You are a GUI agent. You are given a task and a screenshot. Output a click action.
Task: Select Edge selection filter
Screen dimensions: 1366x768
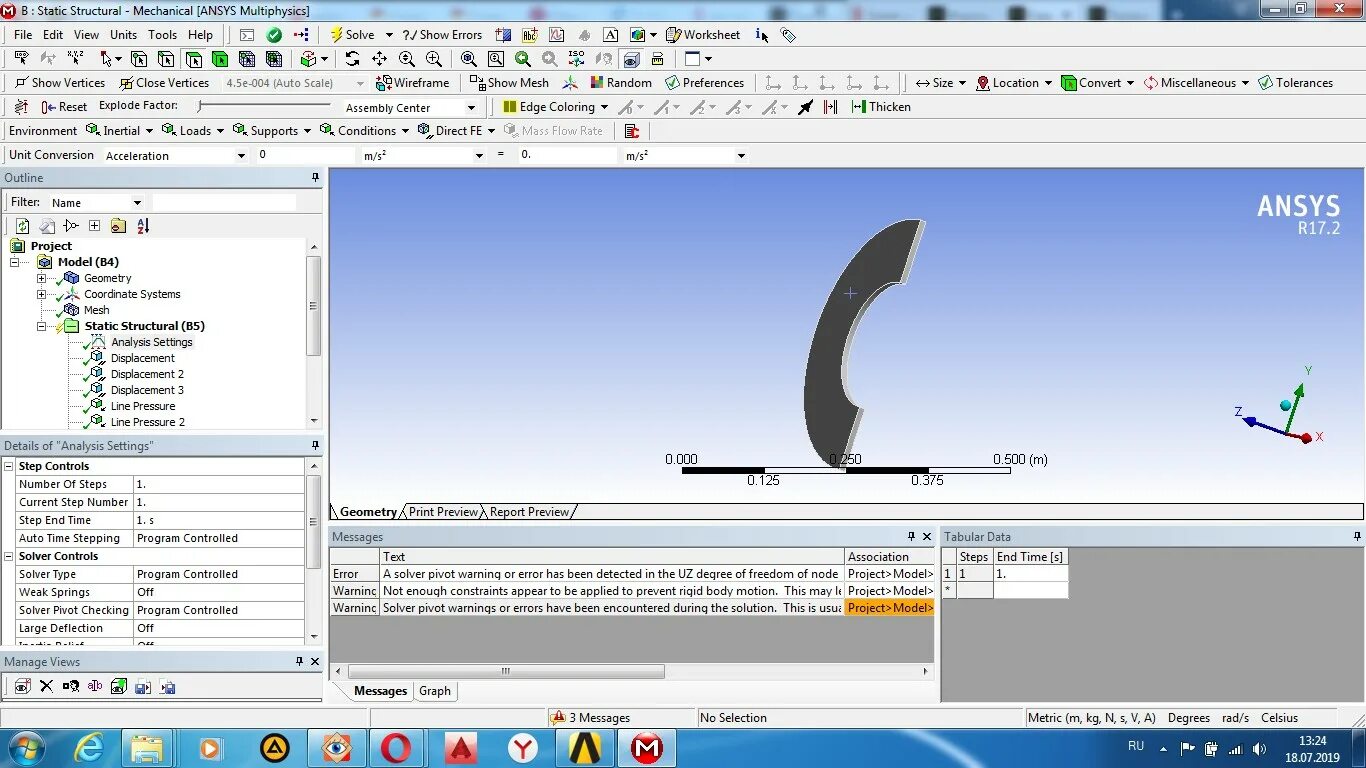click(x=166, y=59)
